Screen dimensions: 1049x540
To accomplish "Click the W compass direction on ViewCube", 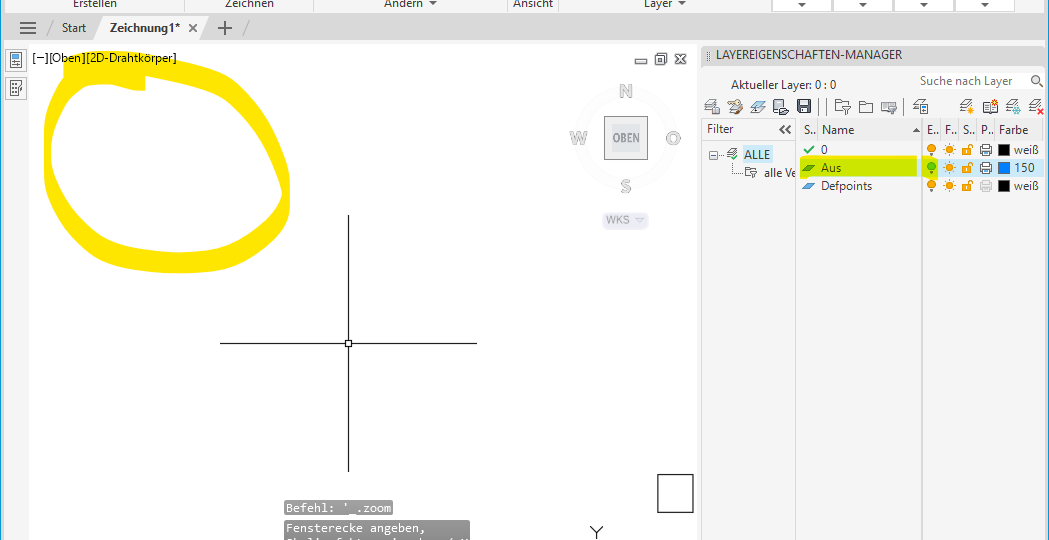I will point(578,138).
